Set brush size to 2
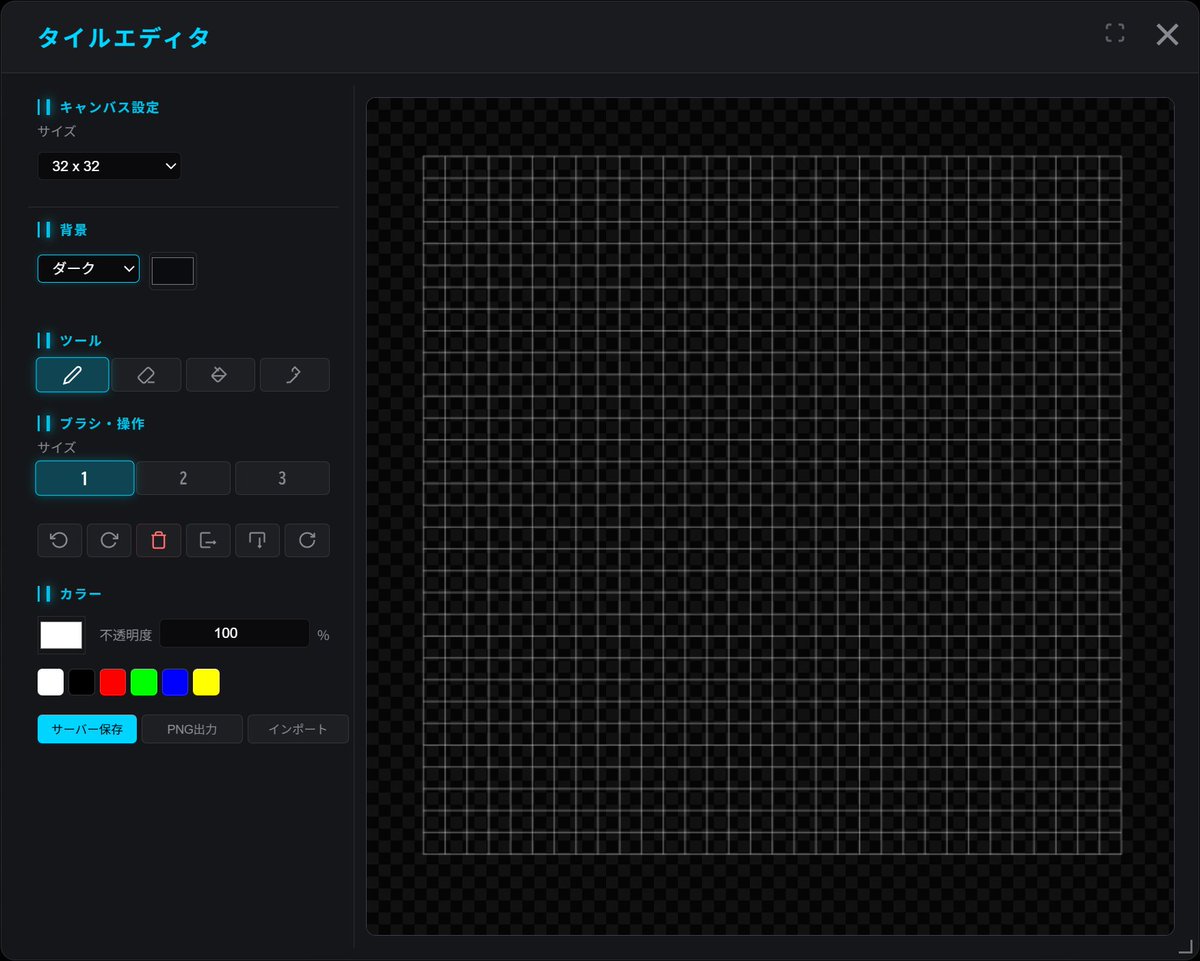The height and width of the screenshot is (961, 1200). pyautogui.click(x=183, y=478)
